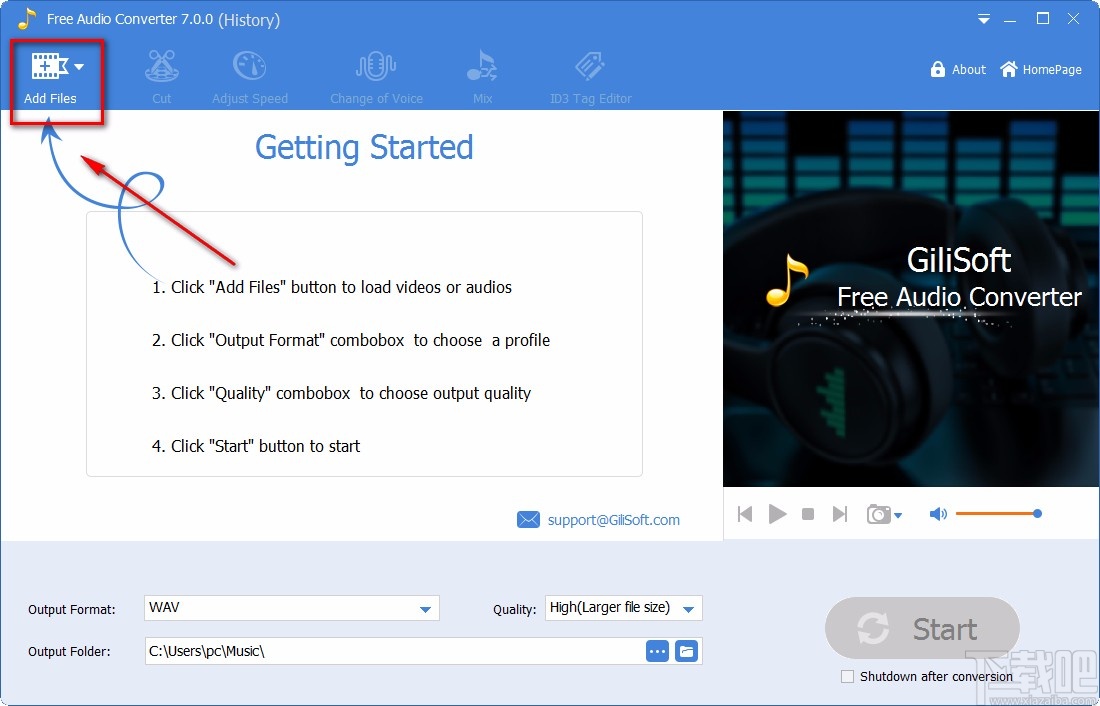Click the GiliSoft preview video panel
This screenshot has height=706, width=1100.
click(911, 298)
